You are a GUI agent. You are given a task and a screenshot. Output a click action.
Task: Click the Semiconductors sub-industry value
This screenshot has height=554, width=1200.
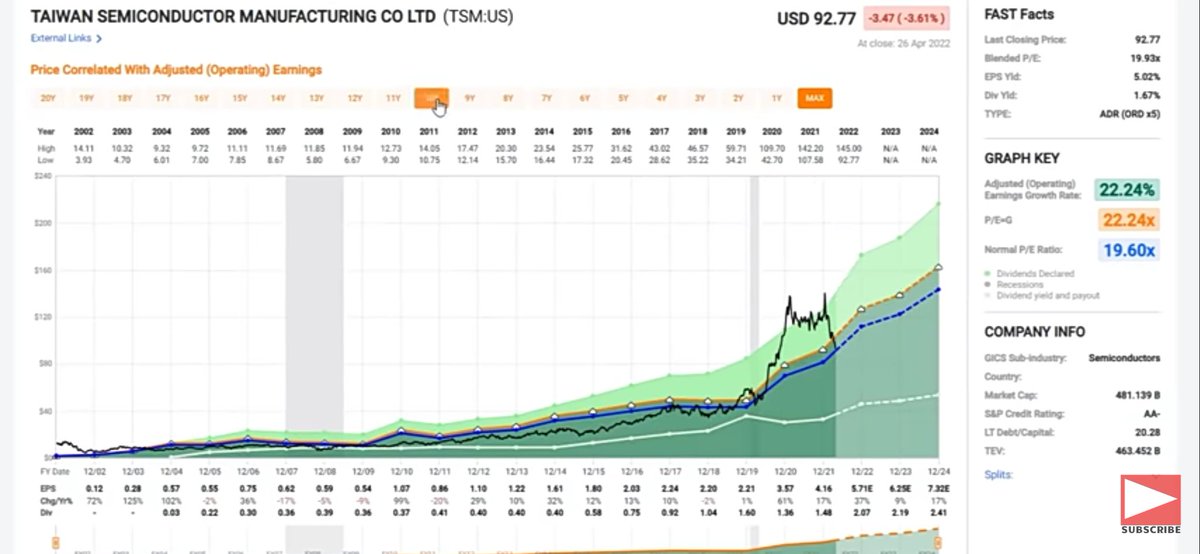1126,358
